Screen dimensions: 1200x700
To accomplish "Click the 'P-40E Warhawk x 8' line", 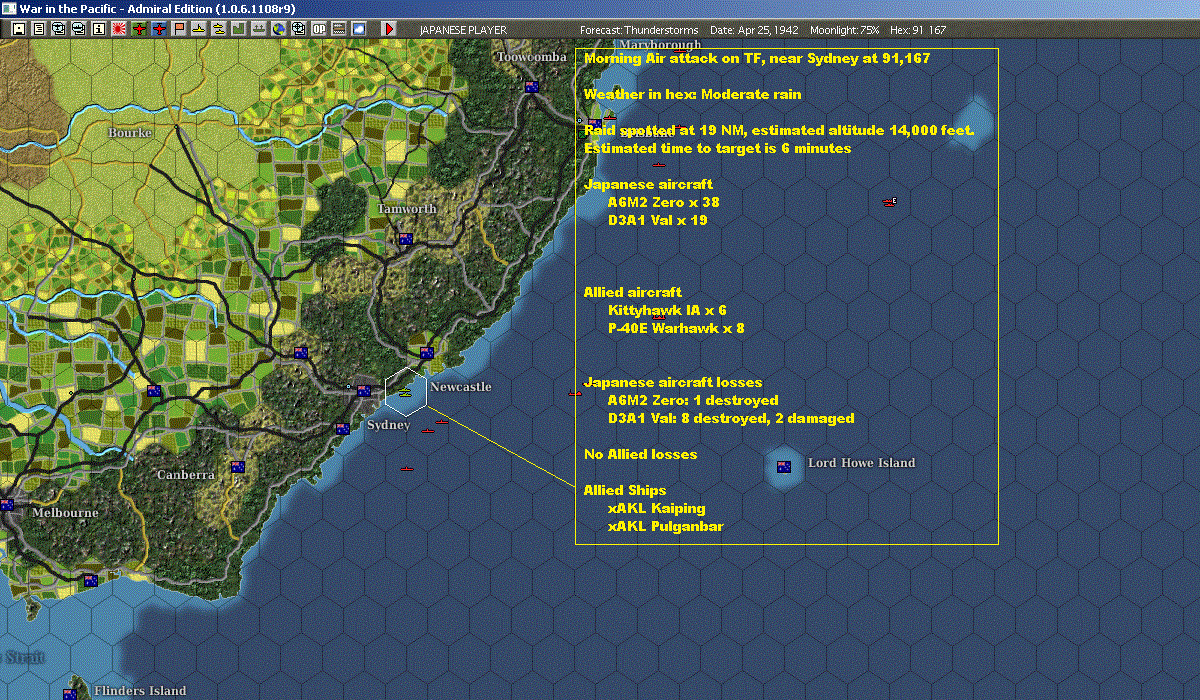I will pos(676,328).
